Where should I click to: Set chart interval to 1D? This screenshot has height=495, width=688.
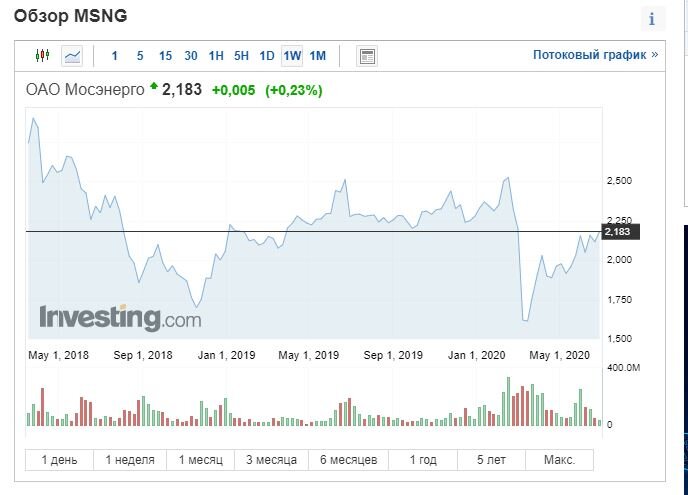[x=267, y=56]
